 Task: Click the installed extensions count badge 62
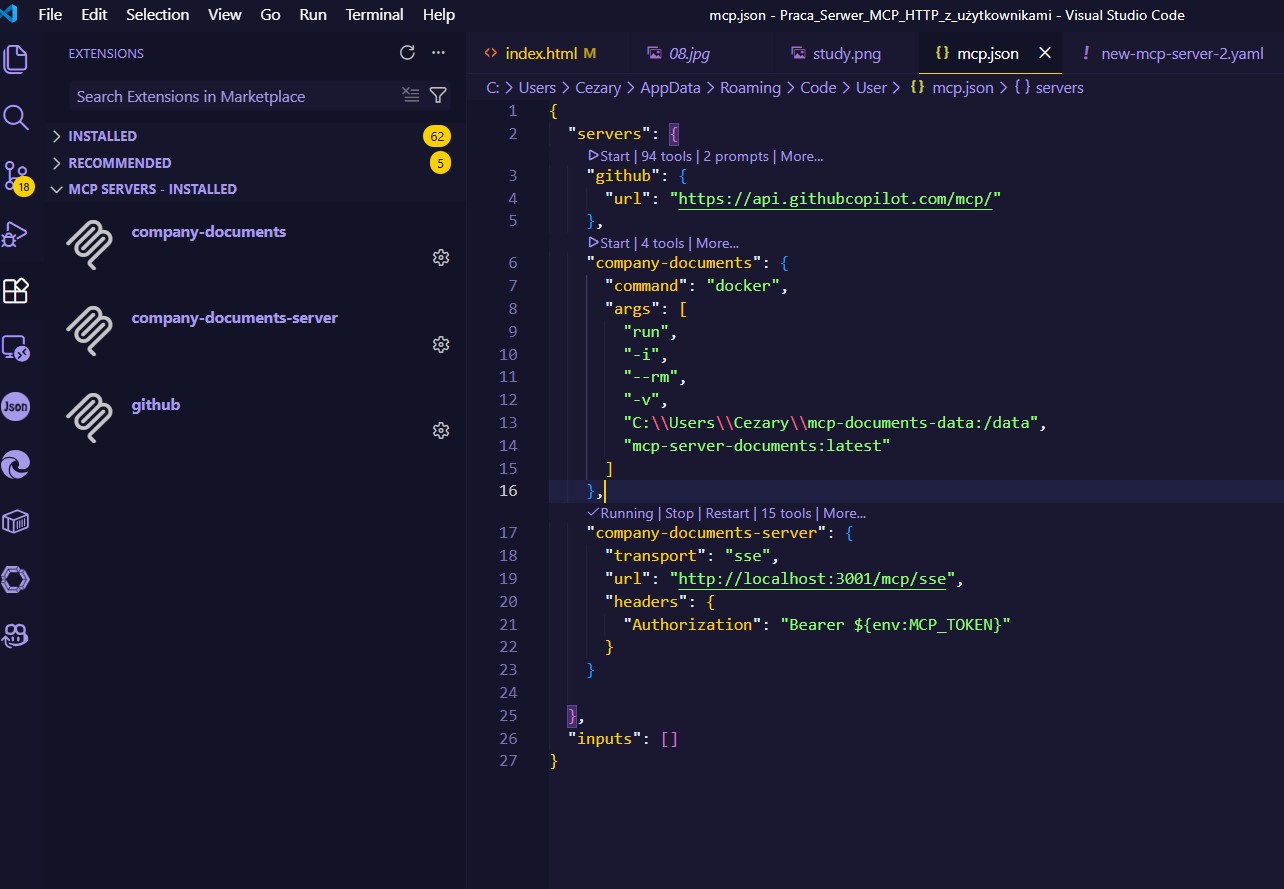tap(437, 136)
